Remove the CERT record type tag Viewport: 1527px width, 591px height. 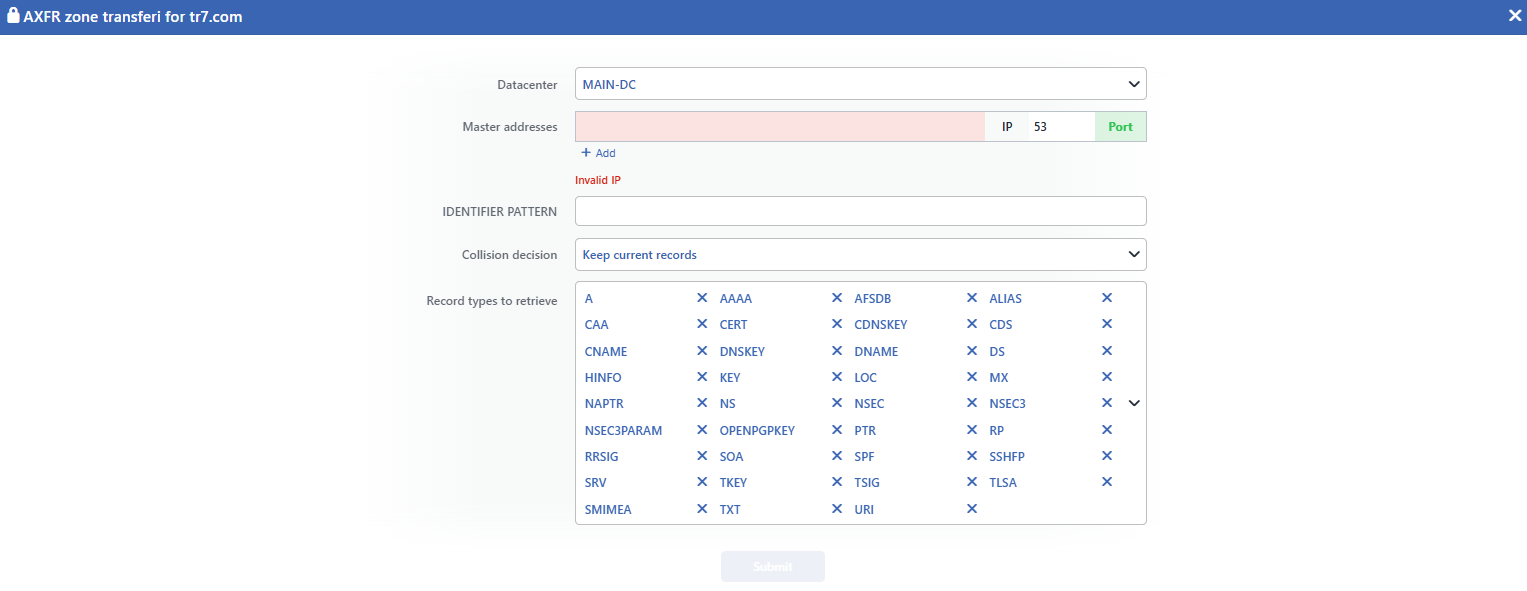coord(837,324)
